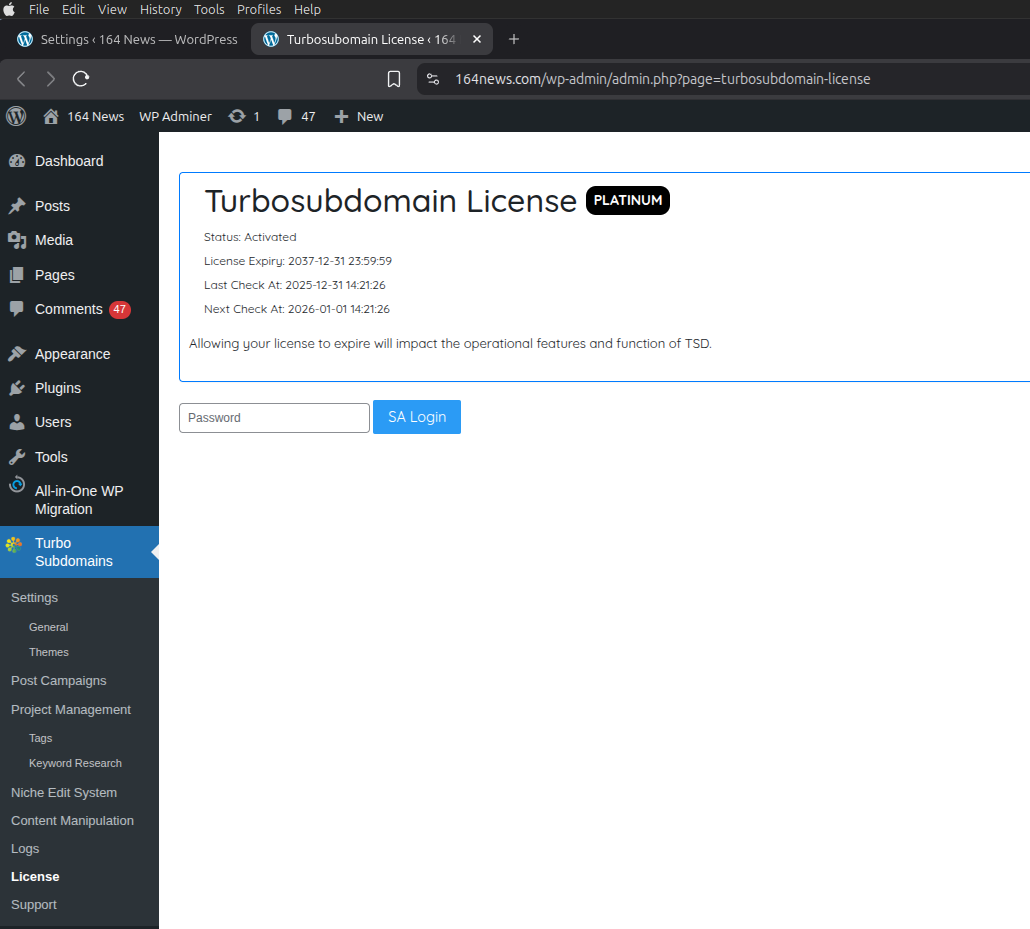The image size is (1030, 929).
Task: Click the browser reload icon
Action: (82, 78)
